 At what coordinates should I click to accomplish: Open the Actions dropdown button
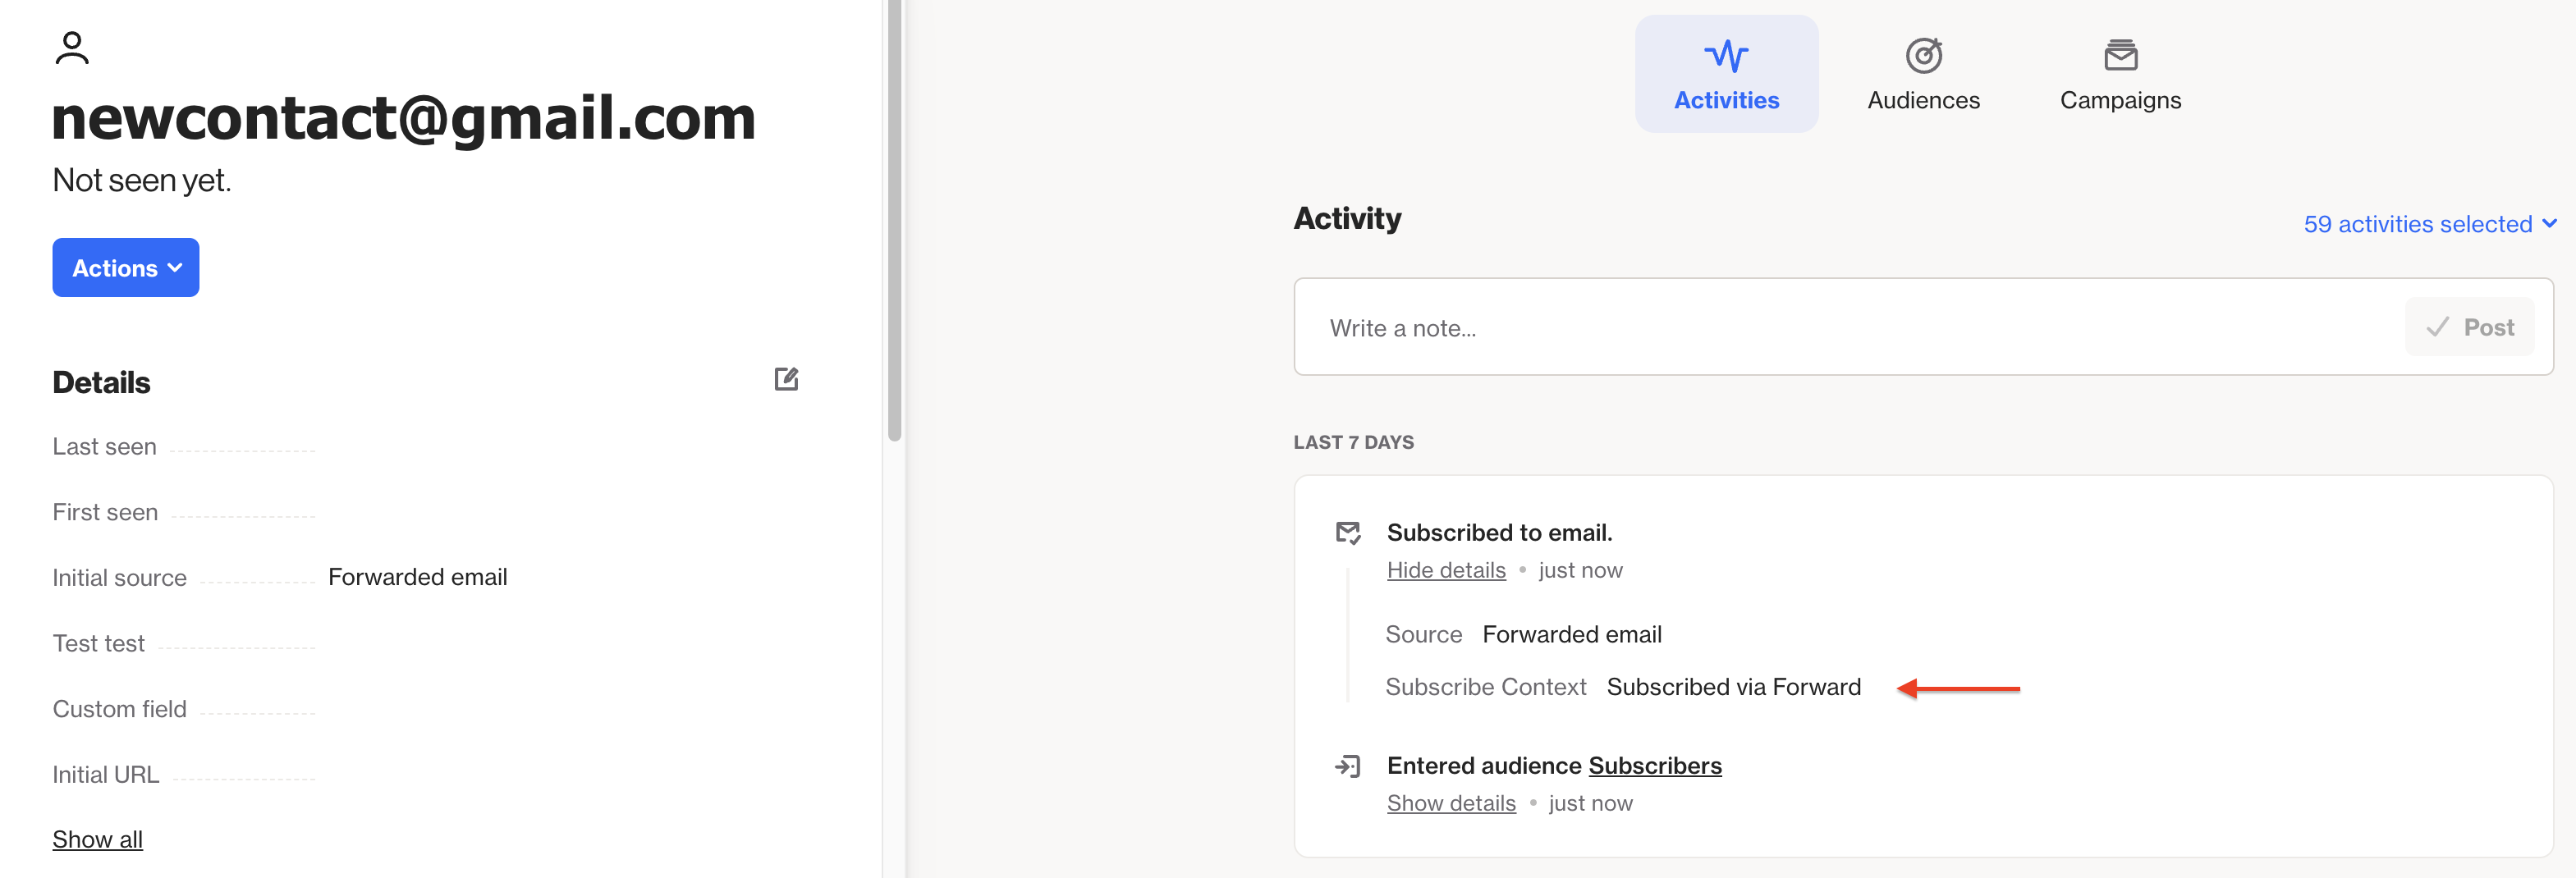point(126,268)
